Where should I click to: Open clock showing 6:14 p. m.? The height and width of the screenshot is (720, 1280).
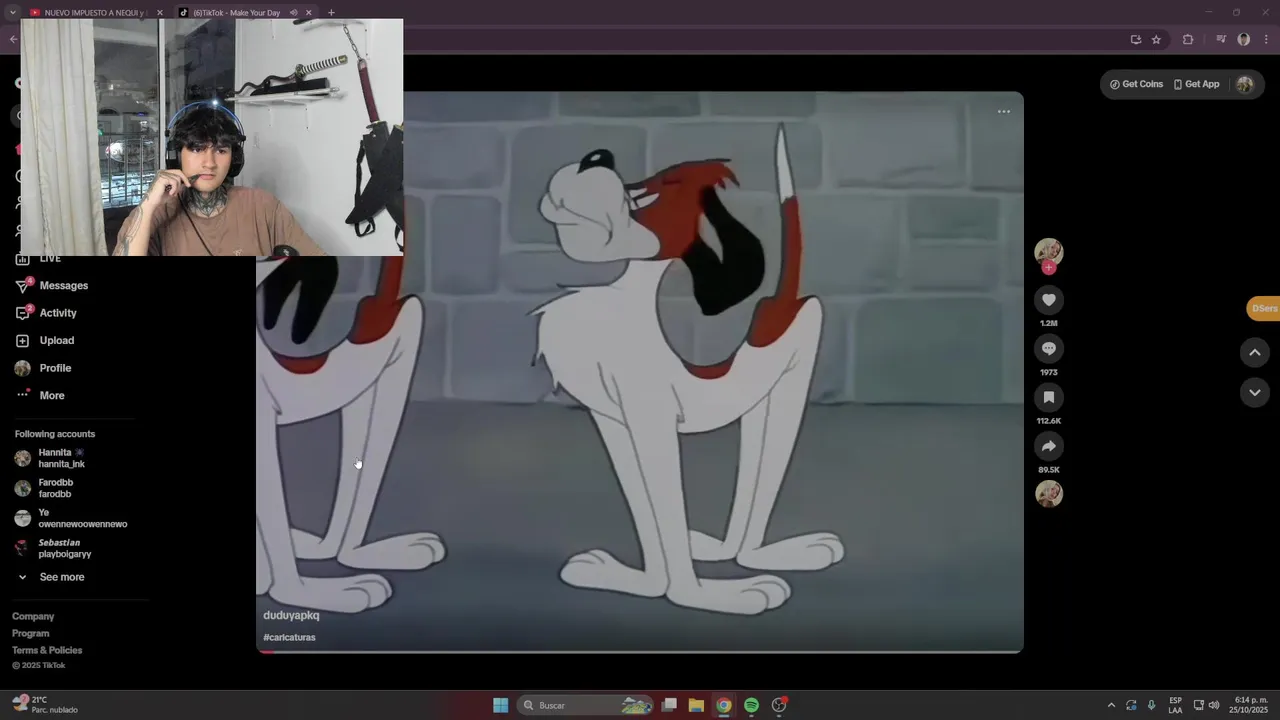(x=1250, y=705)
